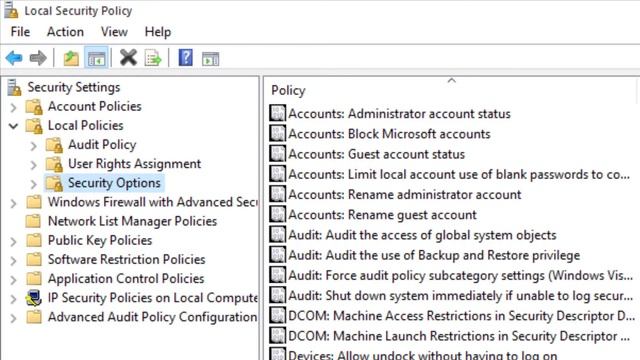This screenshot has height=360, width=640.
Task: Expand the Security Options node
Action: click(34, 184)
